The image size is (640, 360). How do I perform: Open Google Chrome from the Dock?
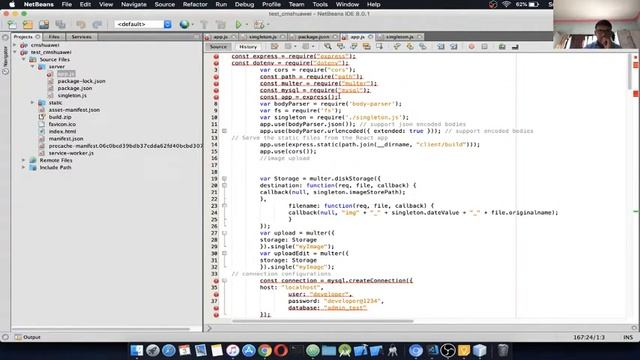[264, 351]
